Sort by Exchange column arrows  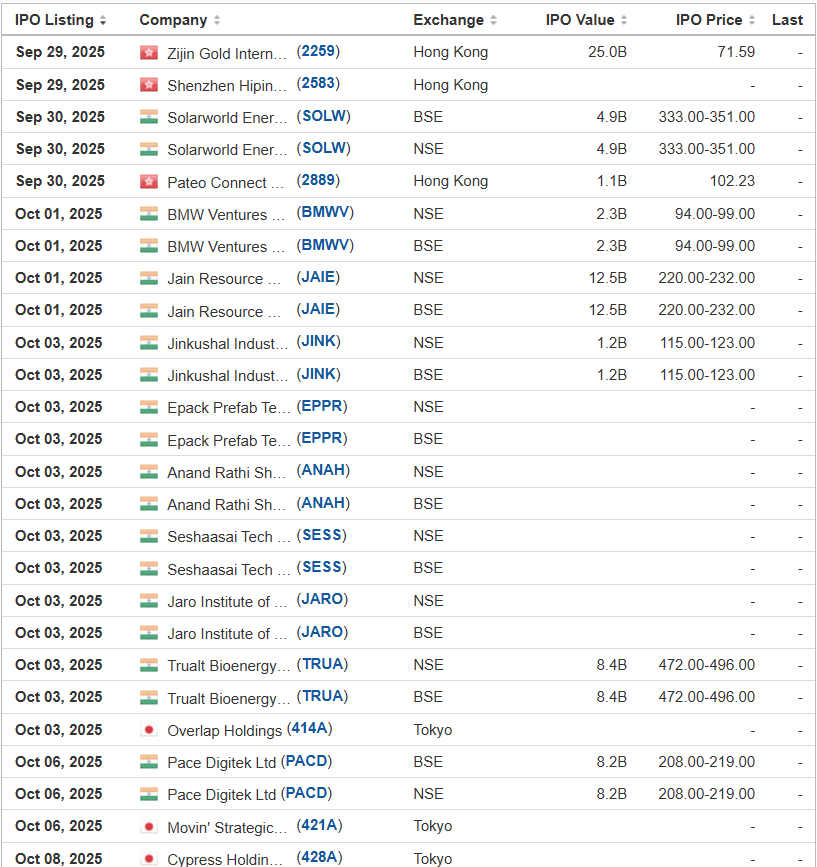(493, 20)
